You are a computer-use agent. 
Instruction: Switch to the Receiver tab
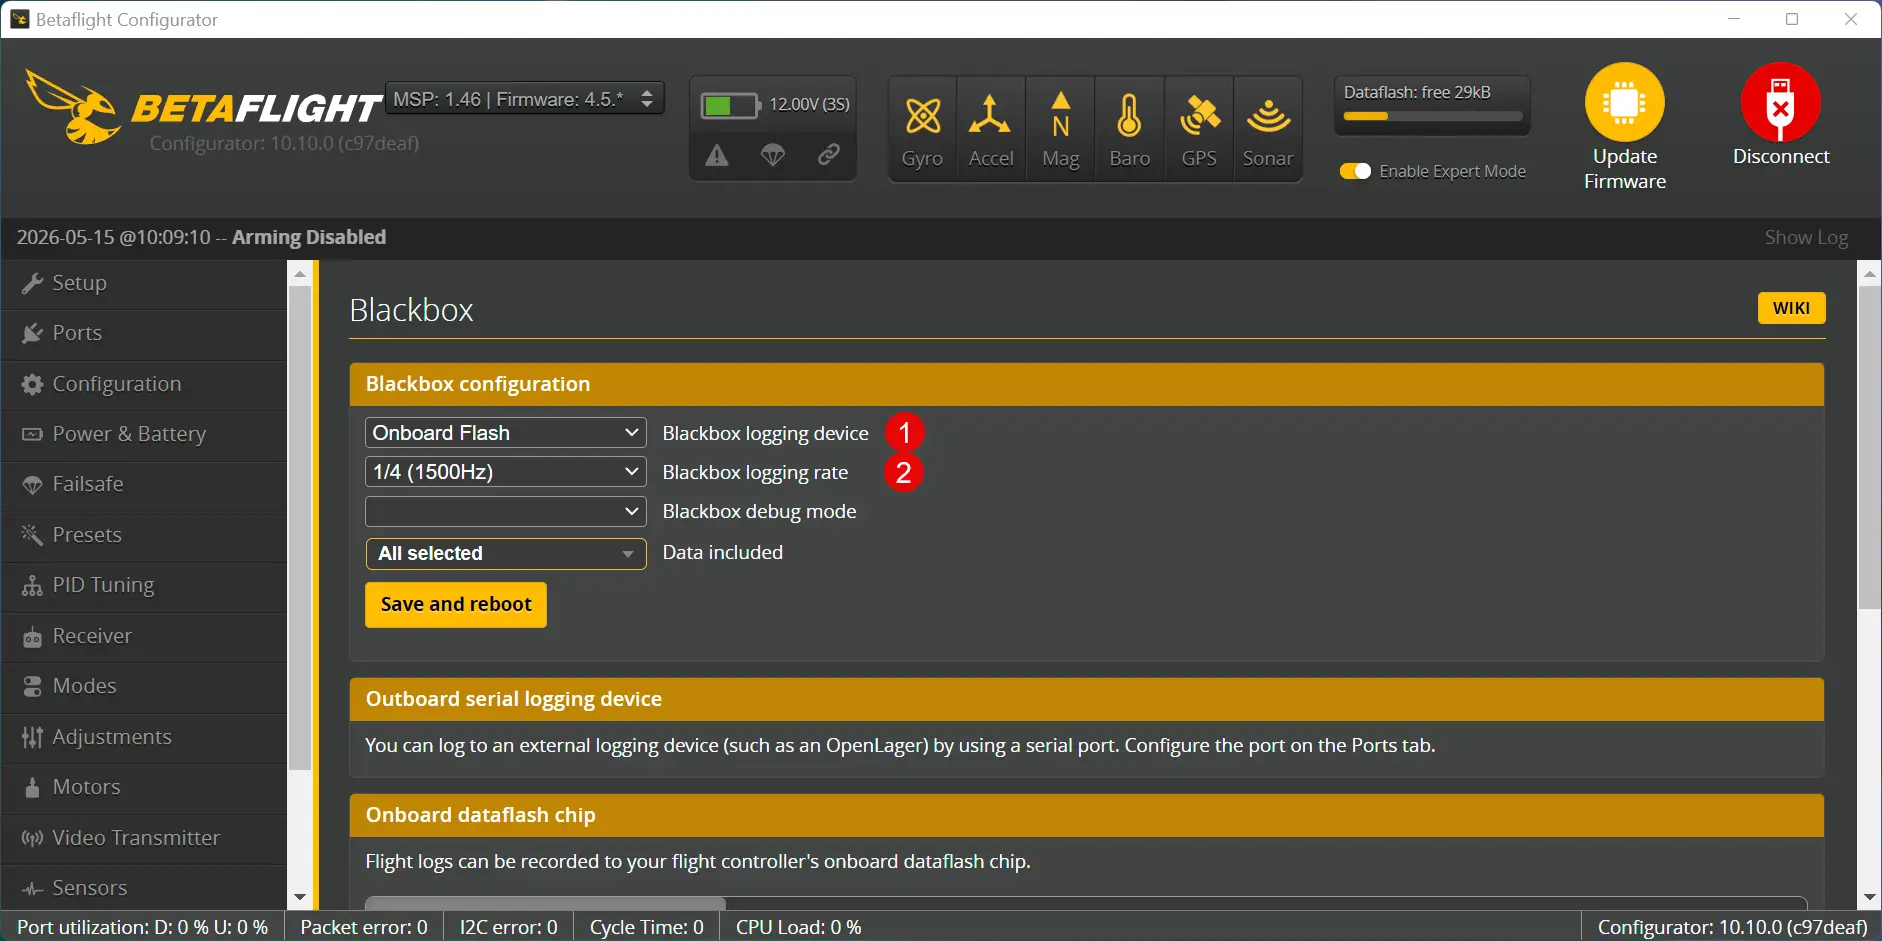pos(144,636)
